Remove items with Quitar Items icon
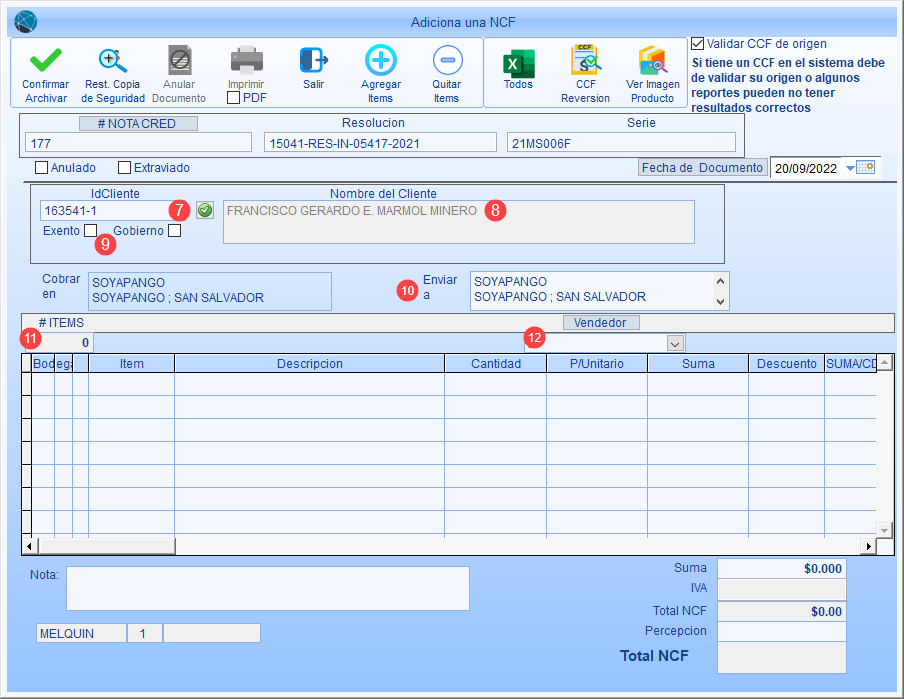This screenshot has width=904, height=699. pyautogui.click(x=447, y=60)
